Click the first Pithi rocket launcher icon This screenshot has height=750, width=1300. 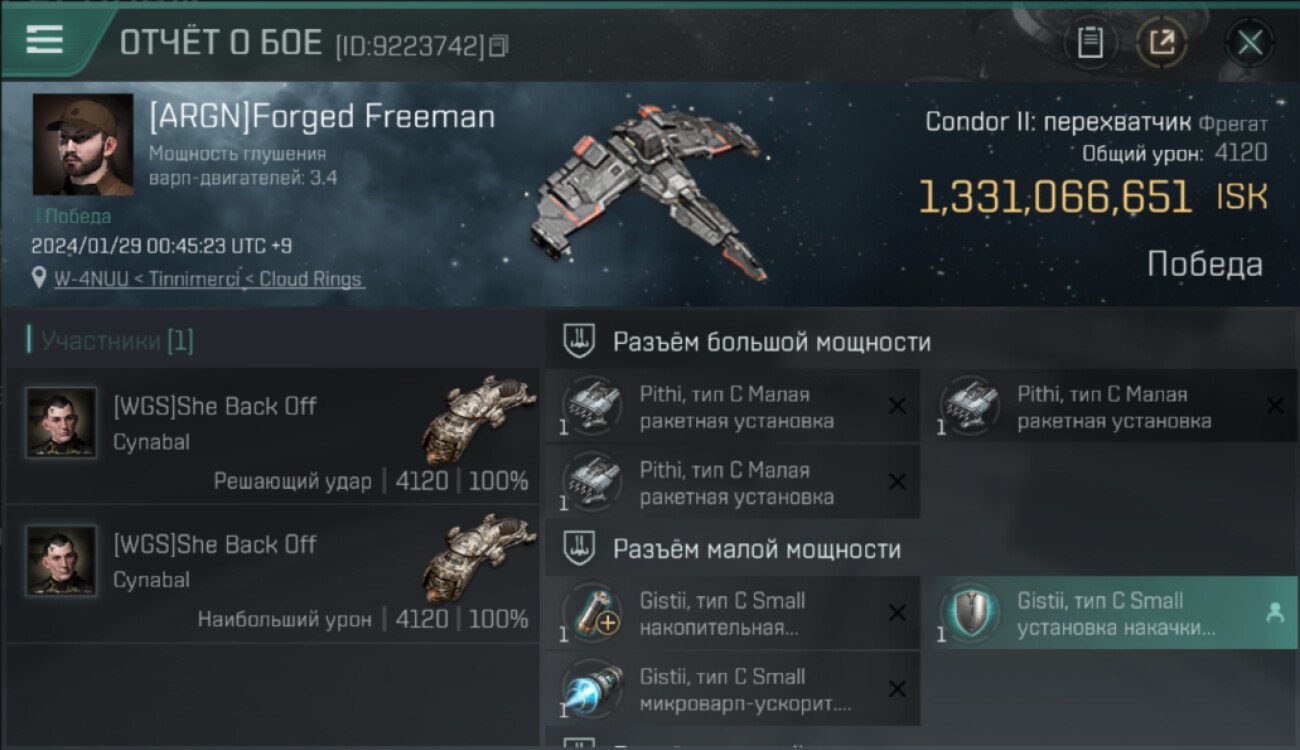coord(592,405)
